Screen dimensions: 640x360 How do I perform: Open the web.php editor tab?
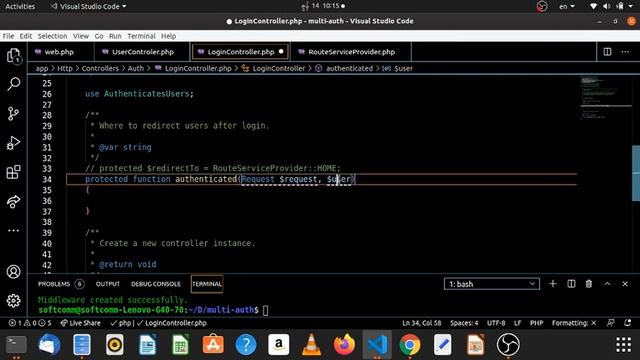tap(60, 52)
